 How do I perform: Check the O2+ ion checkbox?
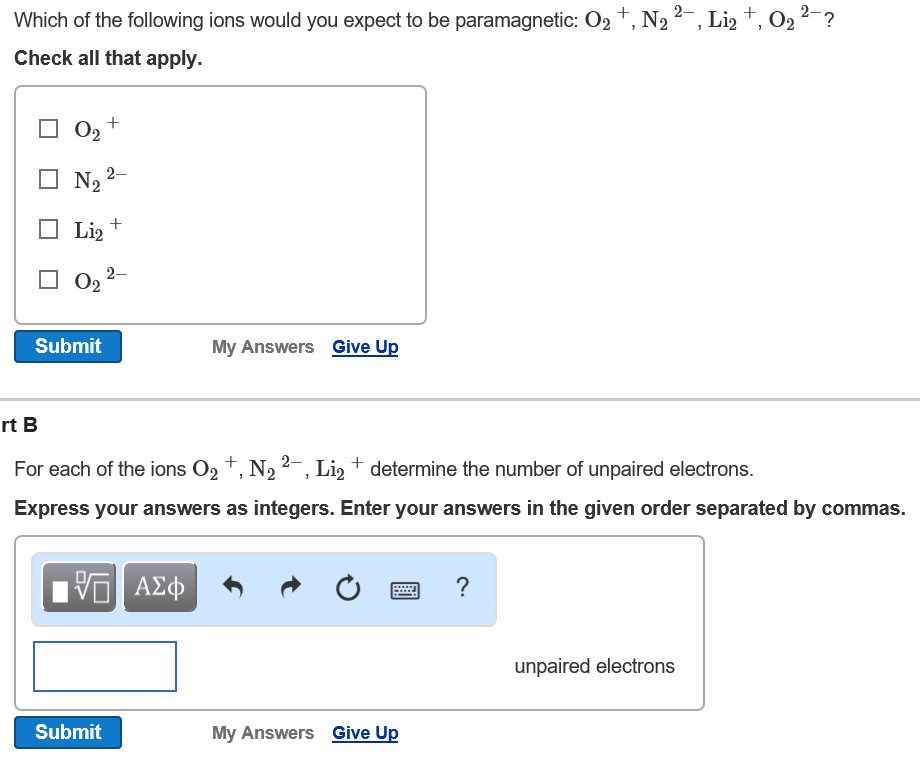point(48,128)
